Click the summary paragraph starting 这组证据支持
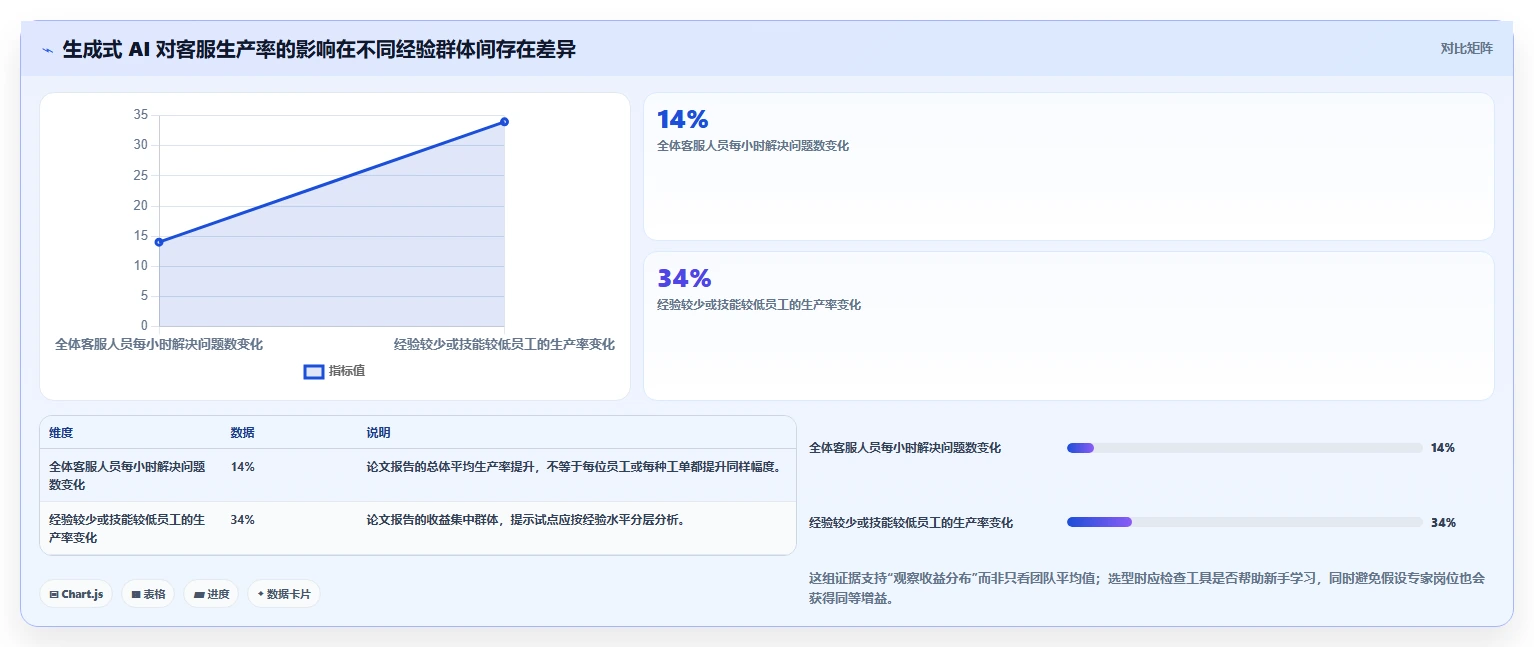 point(1147,588)
